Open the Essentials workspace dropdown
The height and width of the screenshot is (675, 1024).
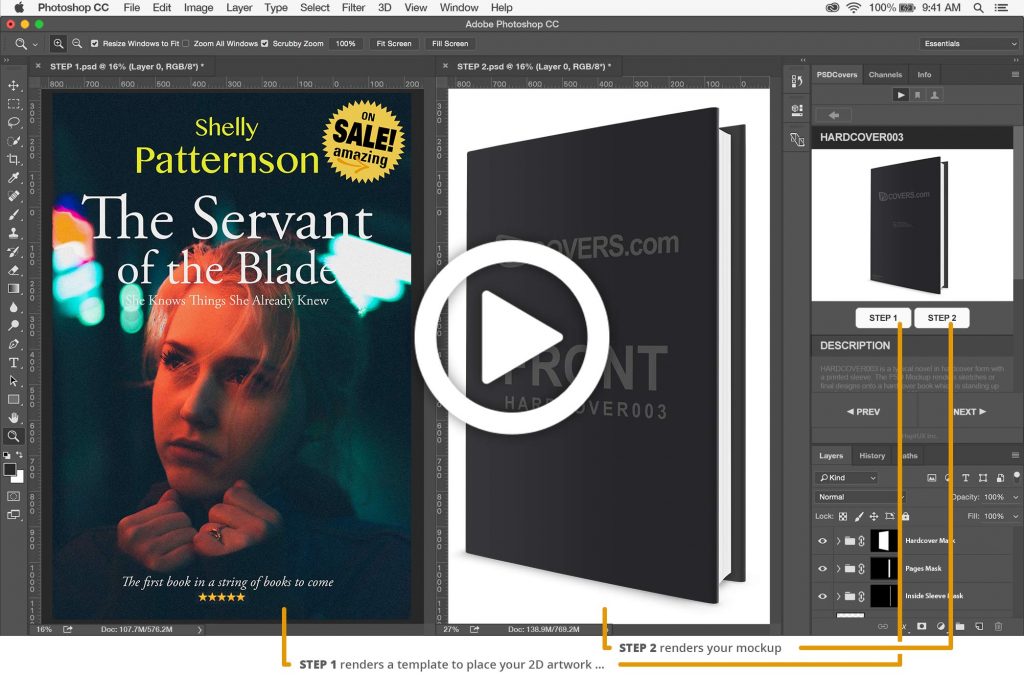coord(969,44)
